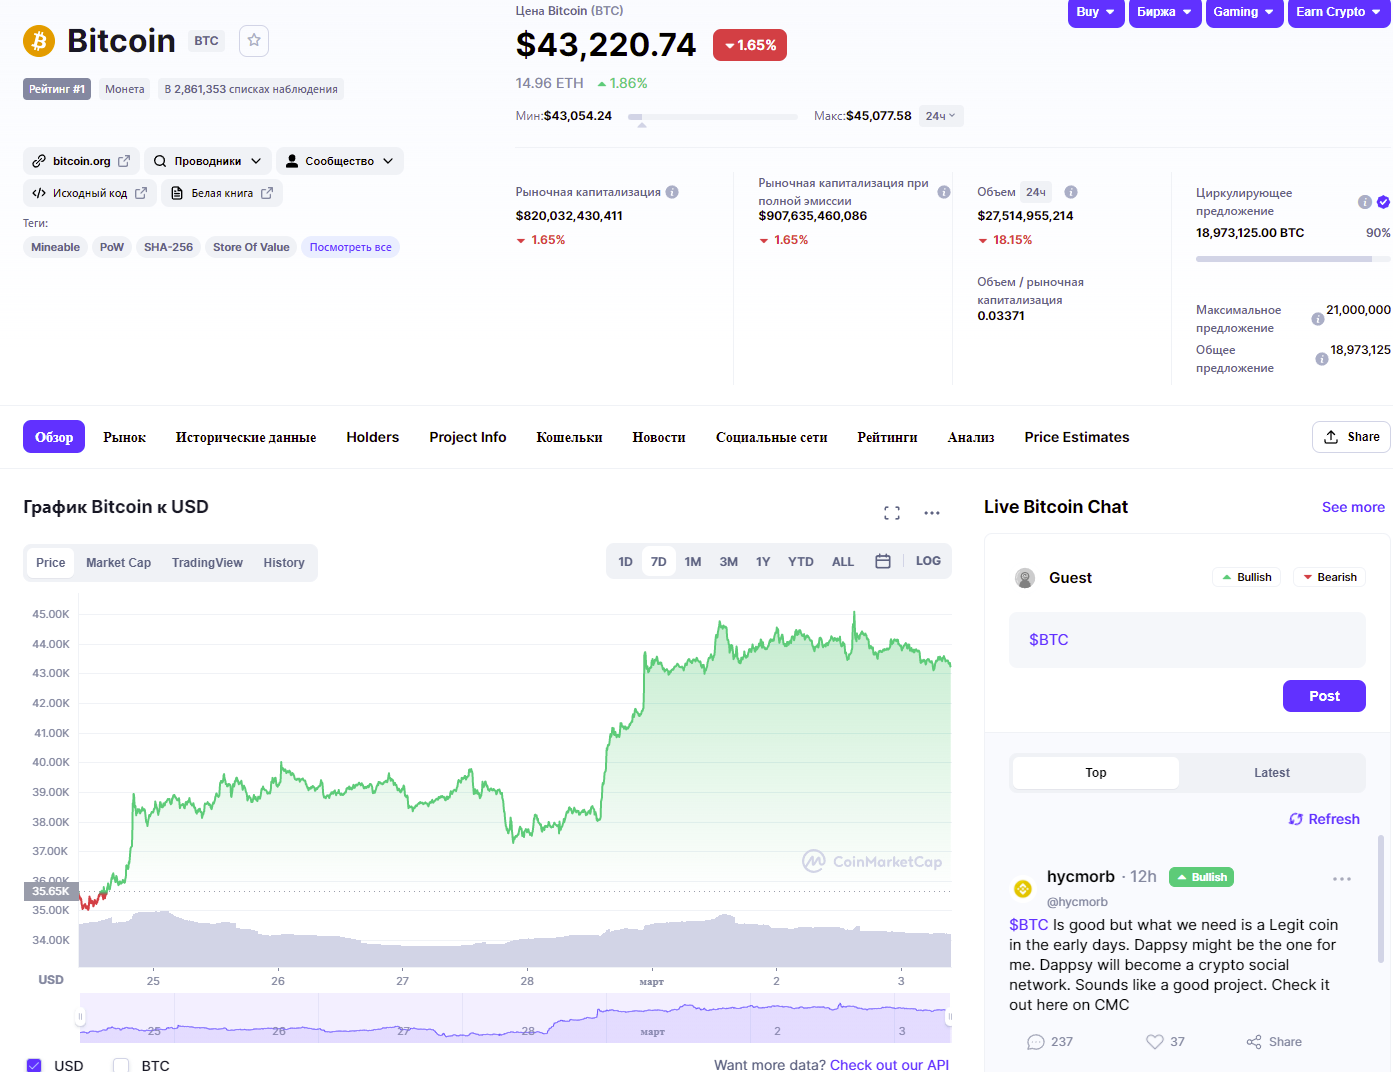Add Bitcoin to watchlist with star icon

click(254, 41)
